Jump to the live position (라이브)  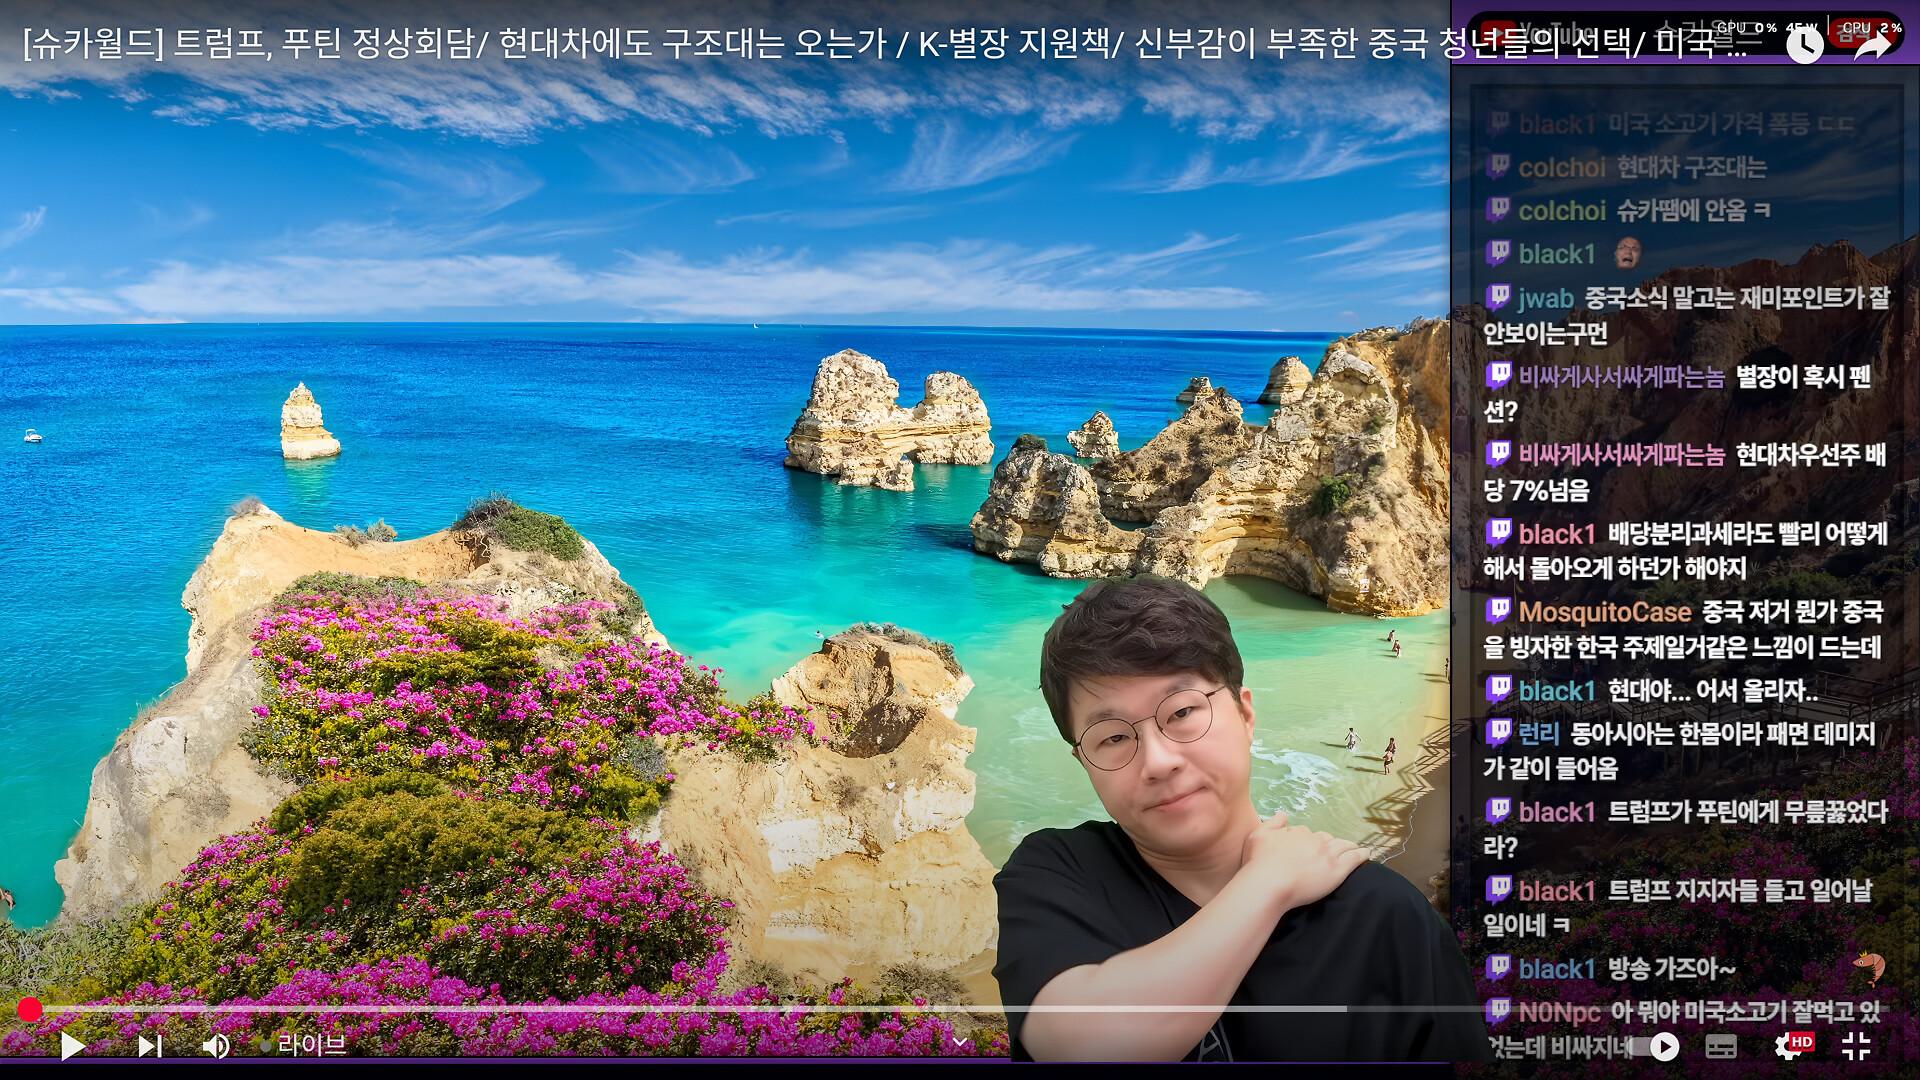point(305,1045)
